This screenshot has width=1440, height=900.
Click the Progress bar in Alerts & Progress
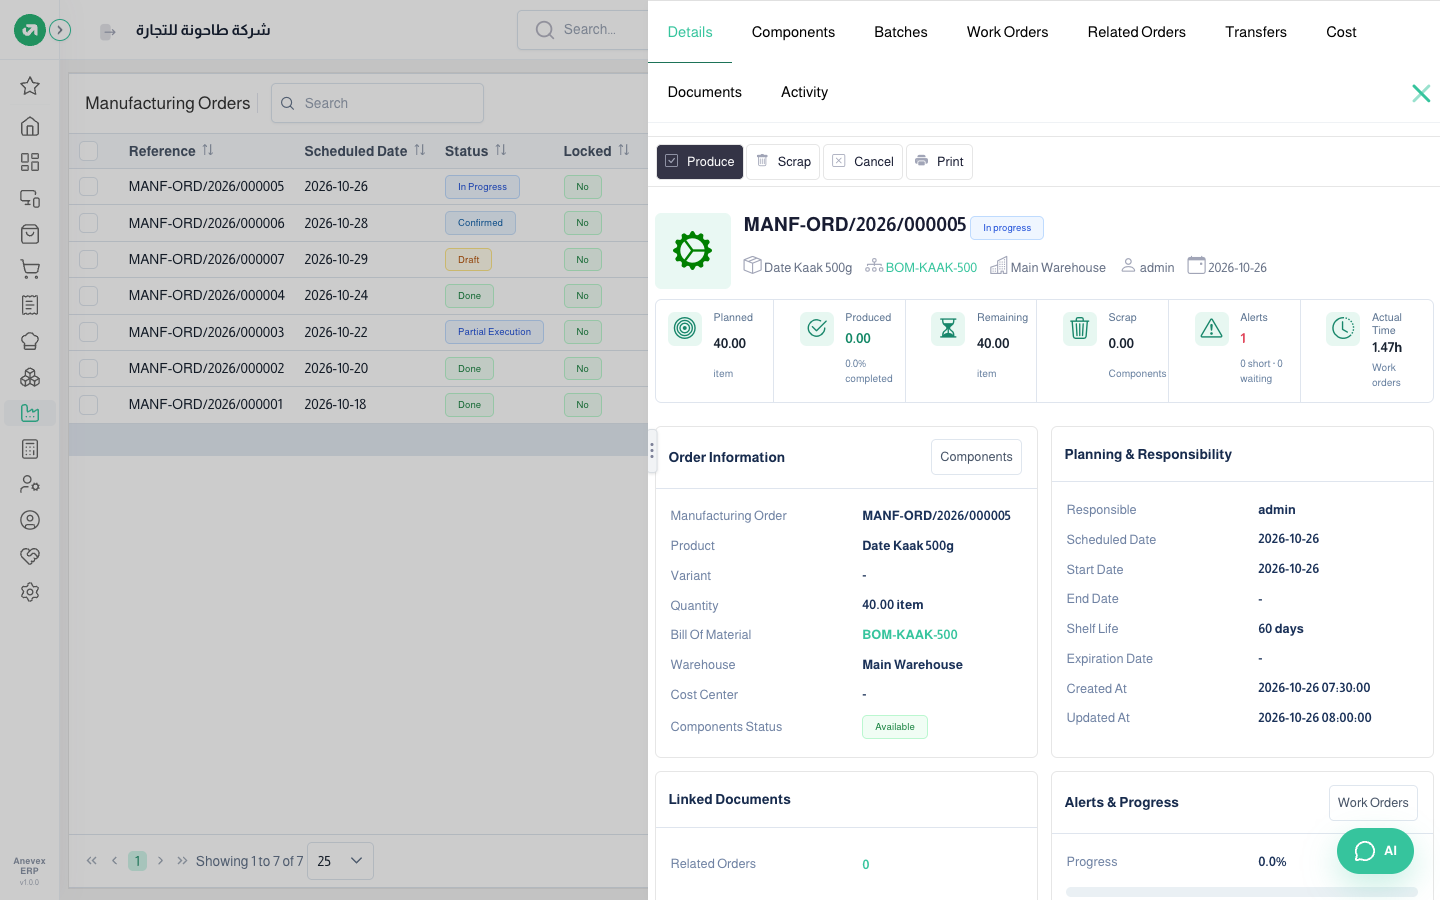(x=1241, y=892)
